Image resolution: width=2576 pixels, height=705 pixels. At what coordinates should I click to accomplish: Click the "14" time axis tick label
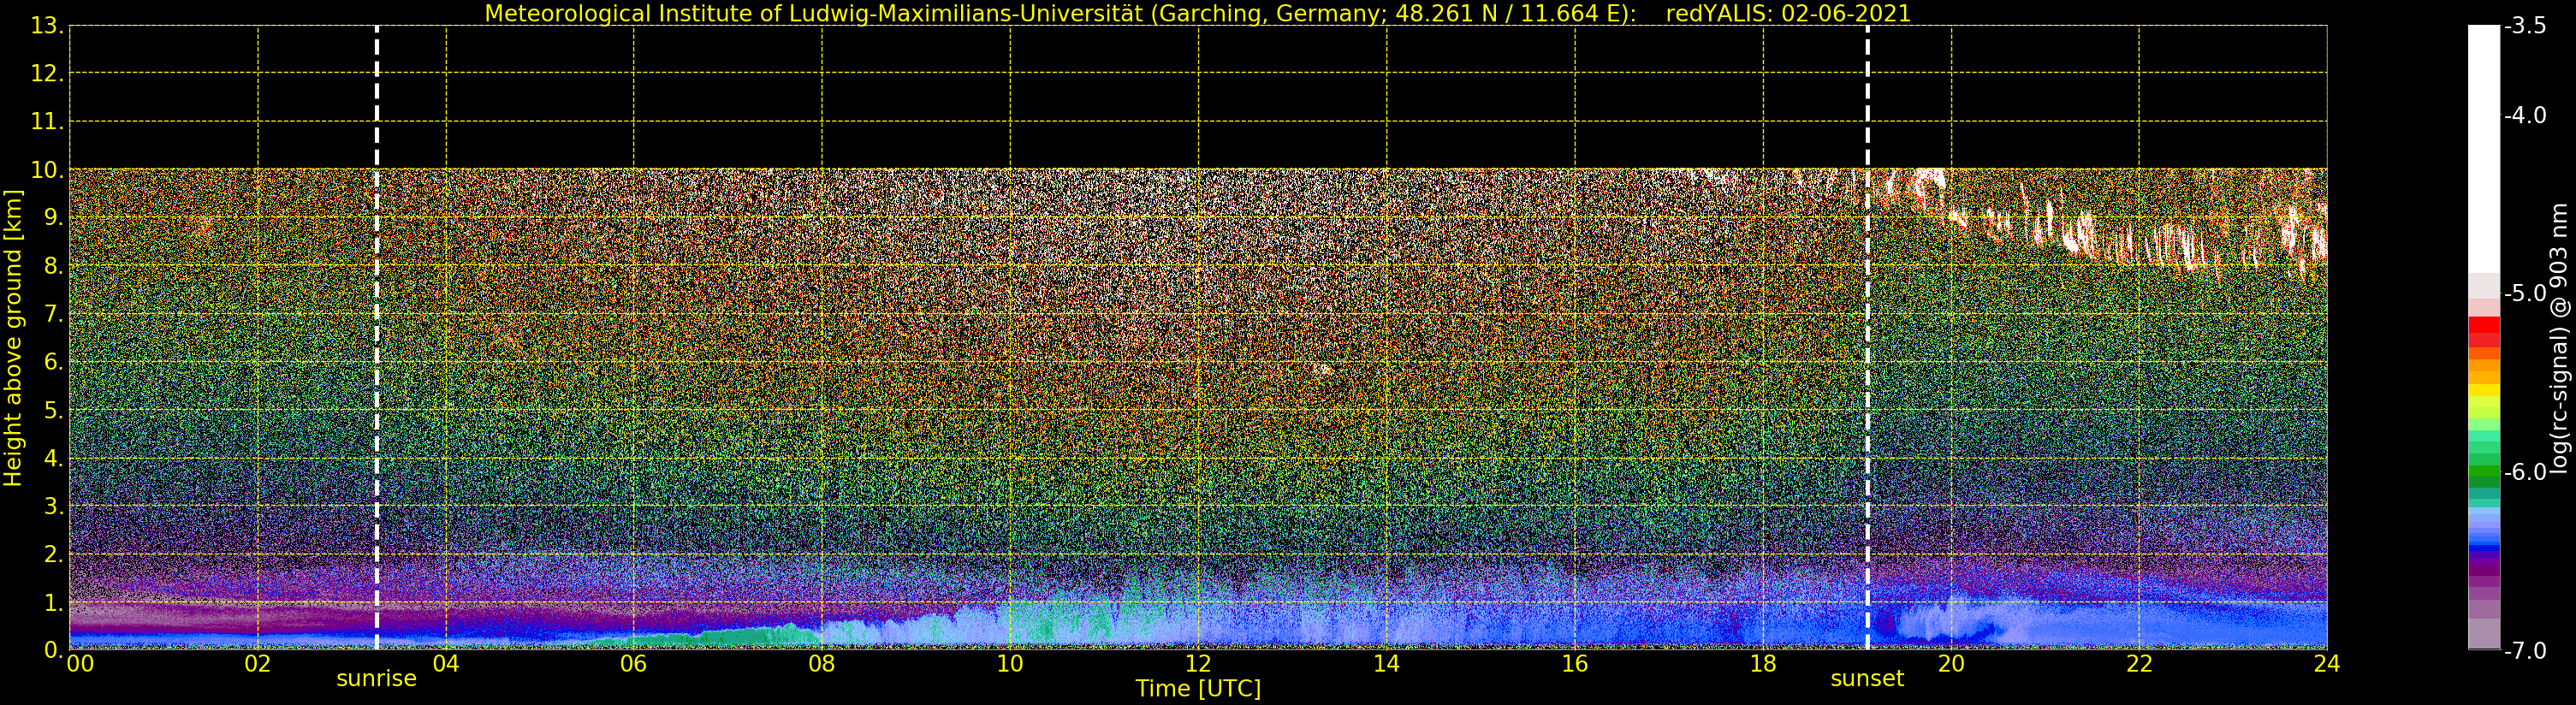pos(1386,665)
